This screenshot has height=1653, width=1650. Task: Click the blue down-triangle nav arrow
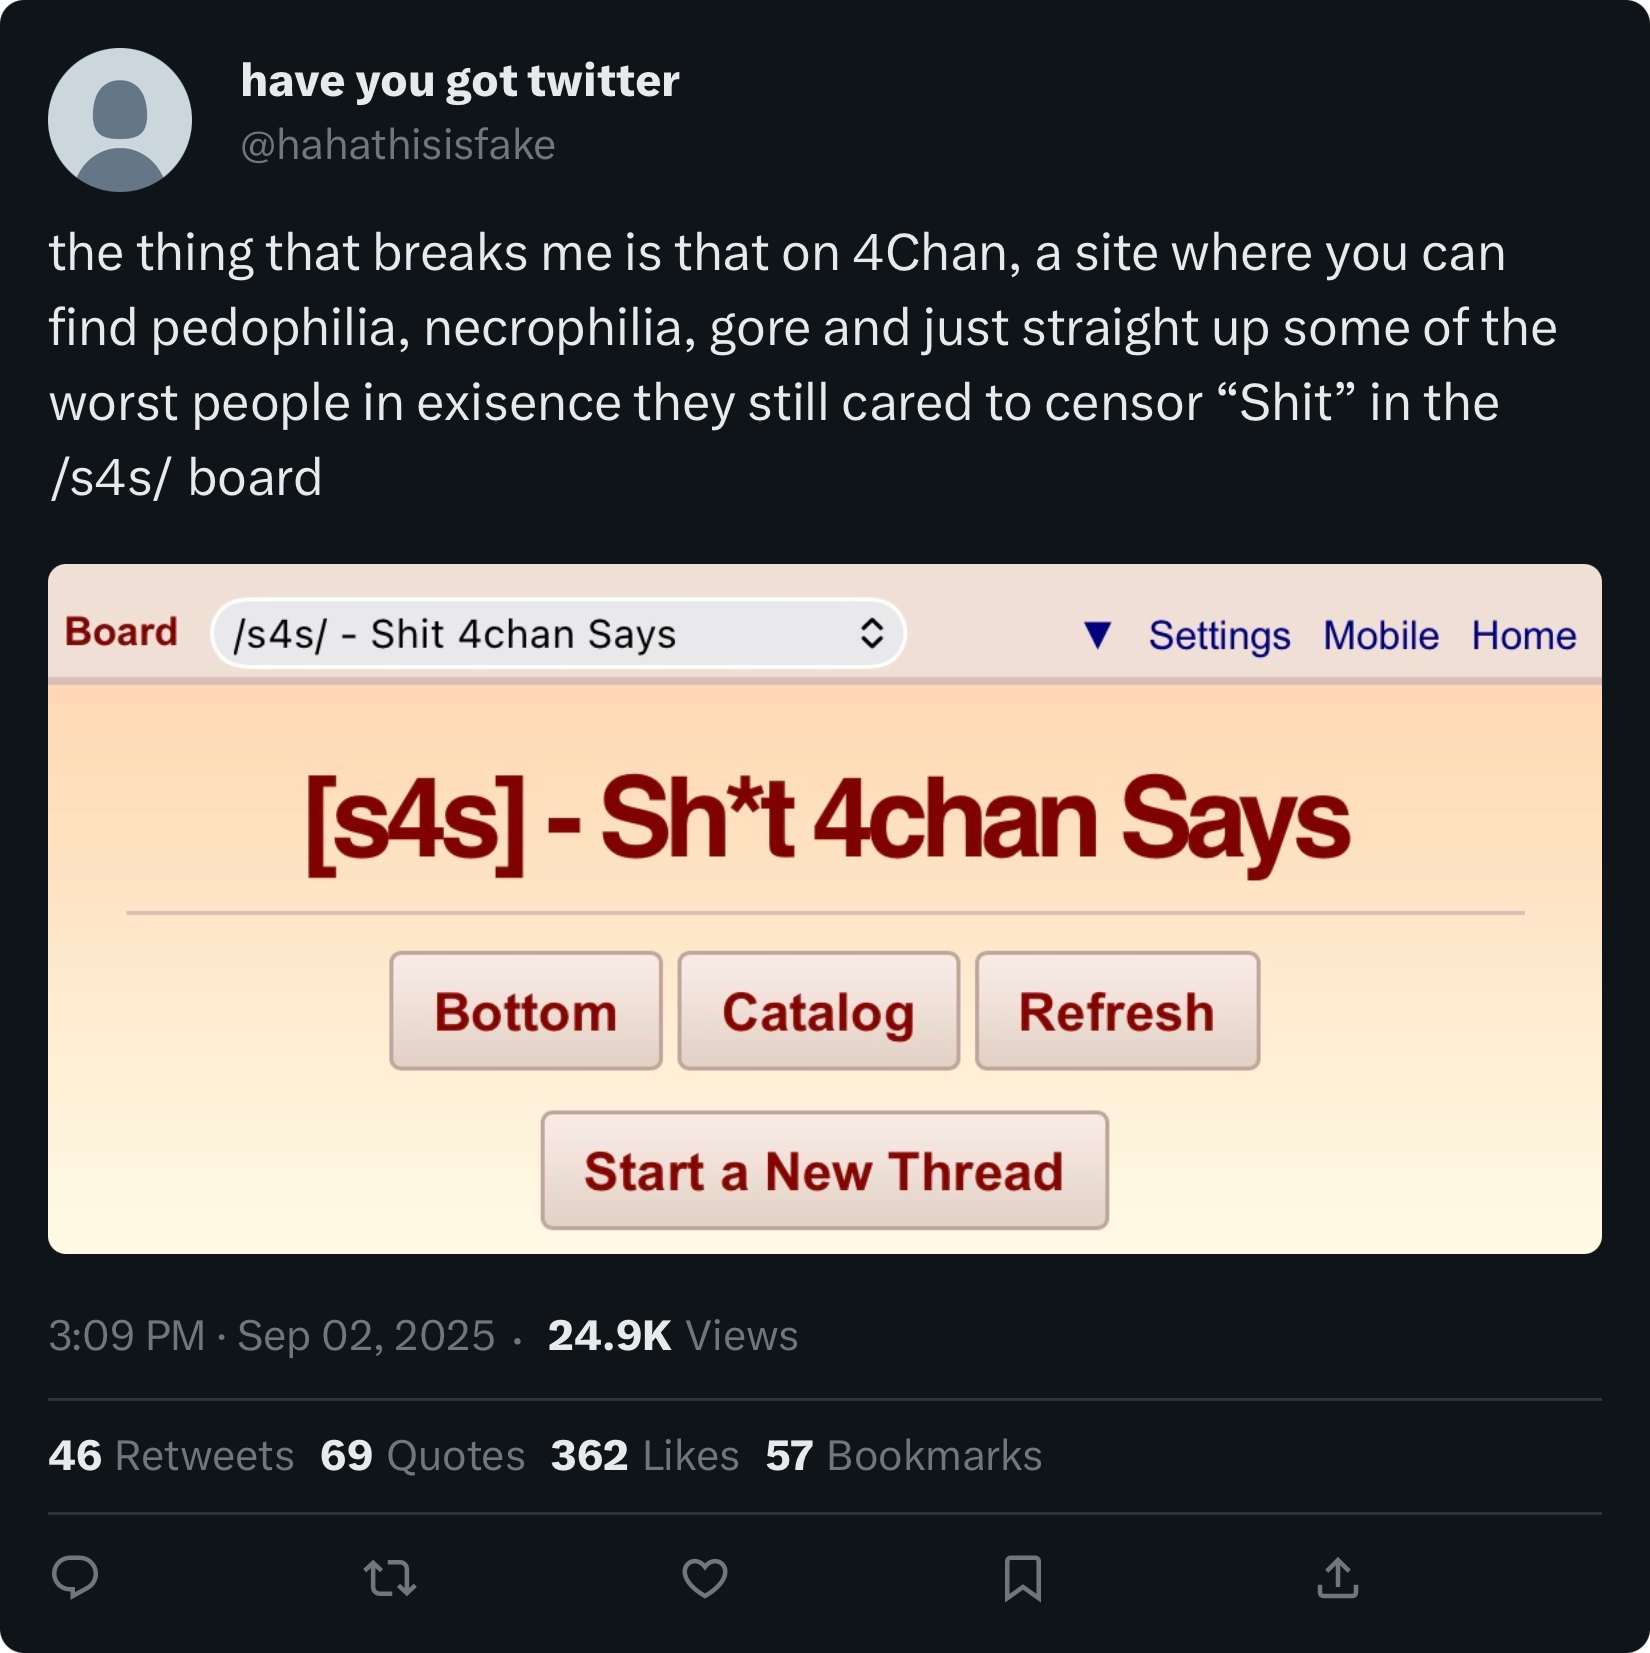1097,635
